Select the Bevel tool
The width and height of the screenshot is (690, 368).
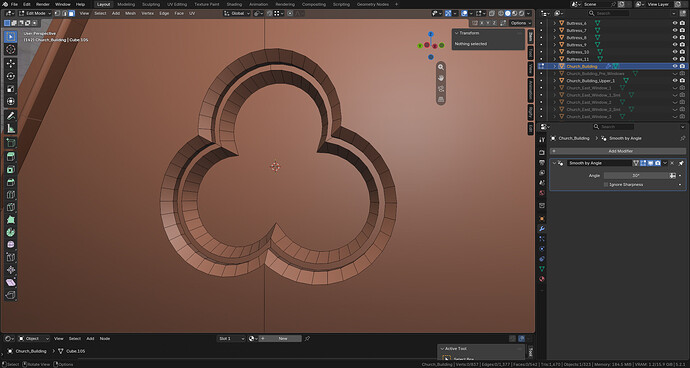click(11, 182)
